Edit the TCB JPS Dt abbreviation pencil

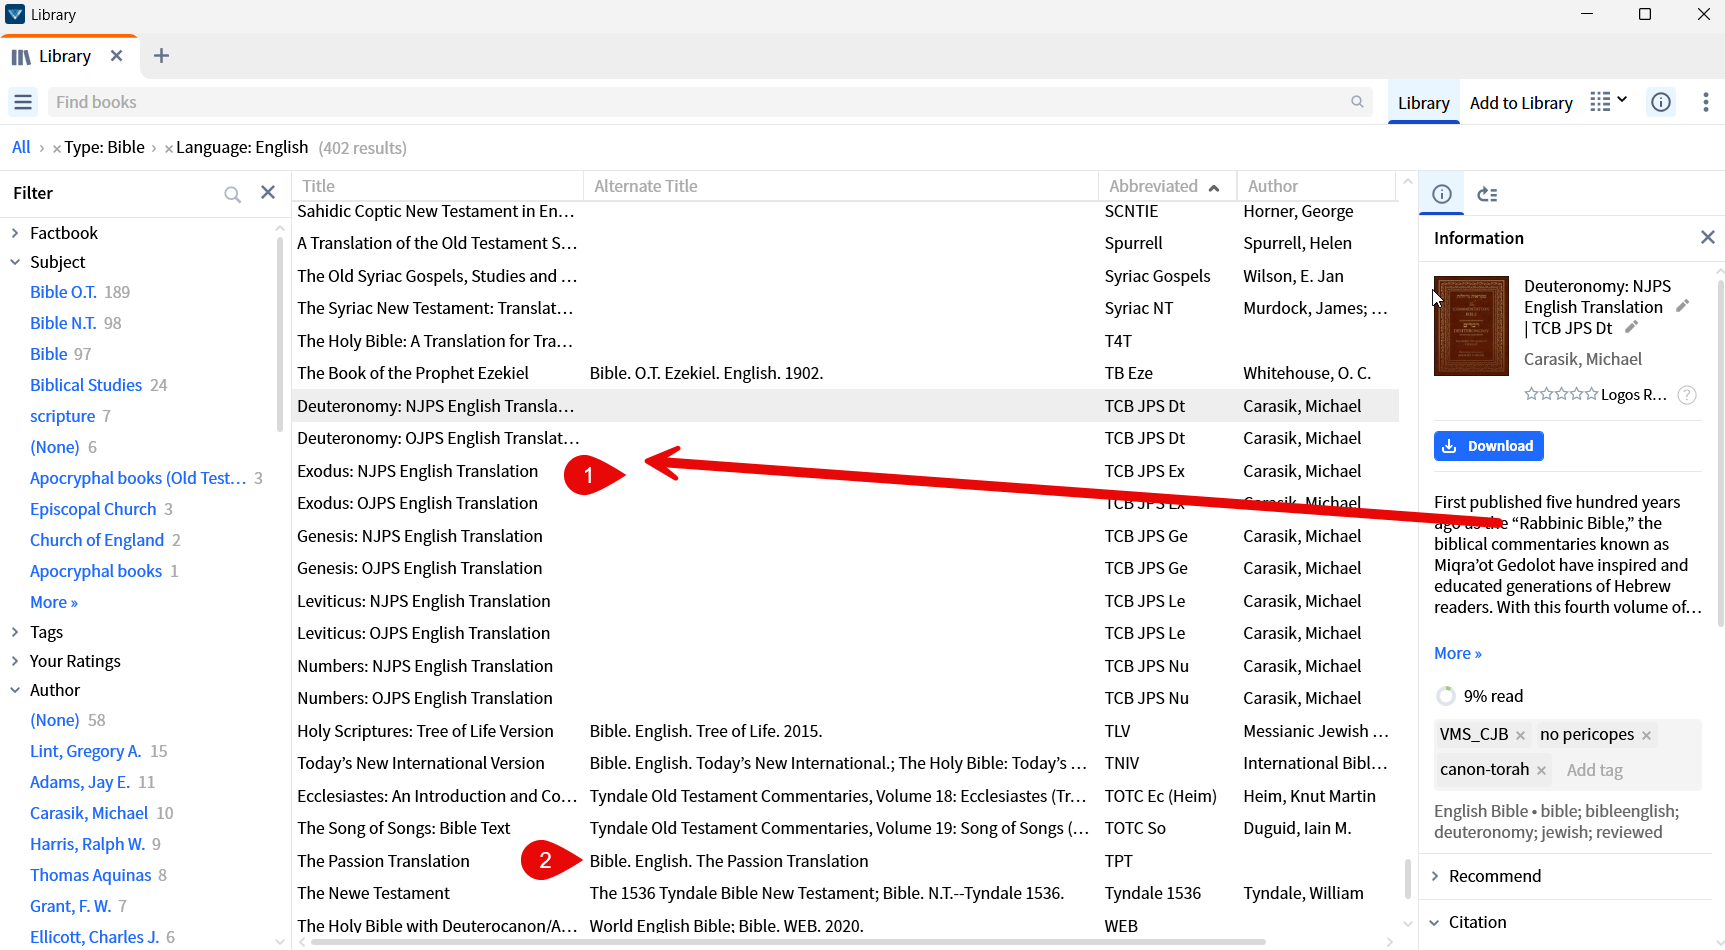1631,327
